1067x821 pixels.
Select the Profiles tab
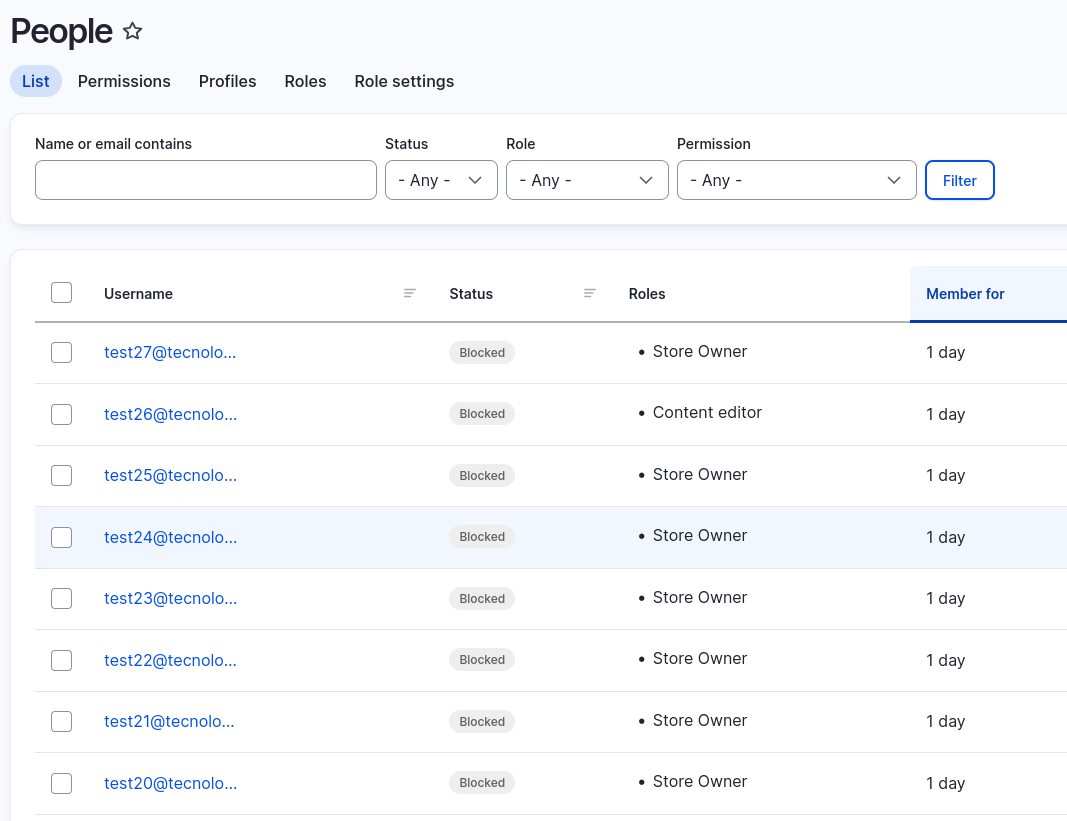click(227, 81)
